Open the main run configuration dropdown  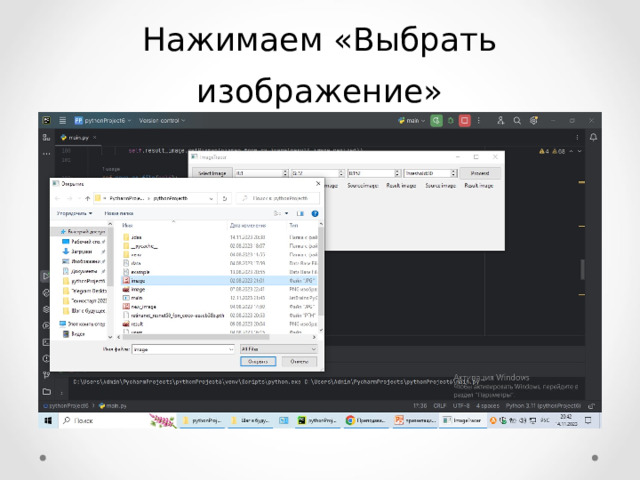pyautogui.click(x=411, y=121)
